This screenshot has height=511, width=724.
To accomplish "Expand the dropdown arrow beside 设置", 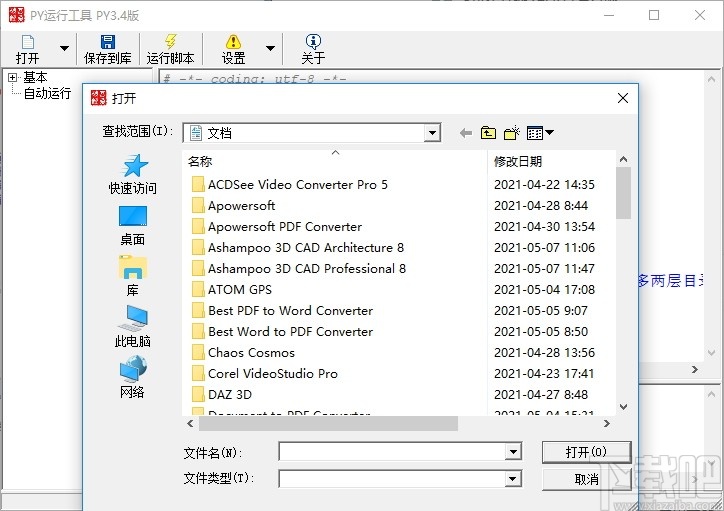I will (271, 48).
